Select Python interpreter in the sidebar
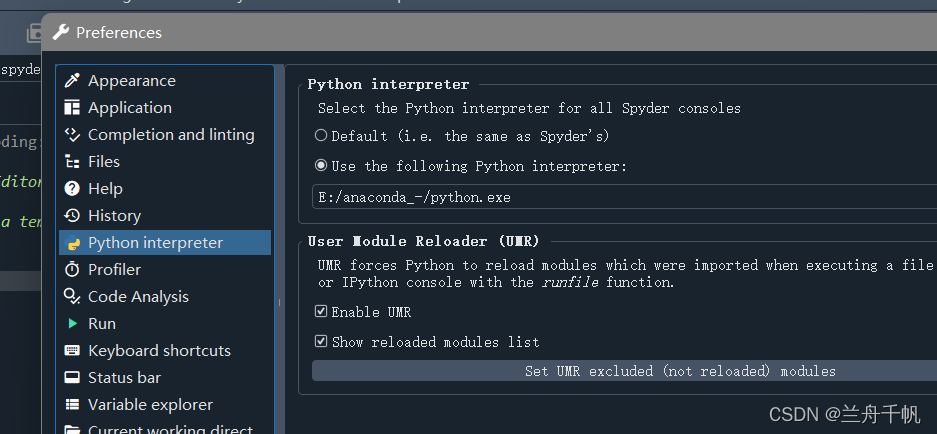 (155, 243)
